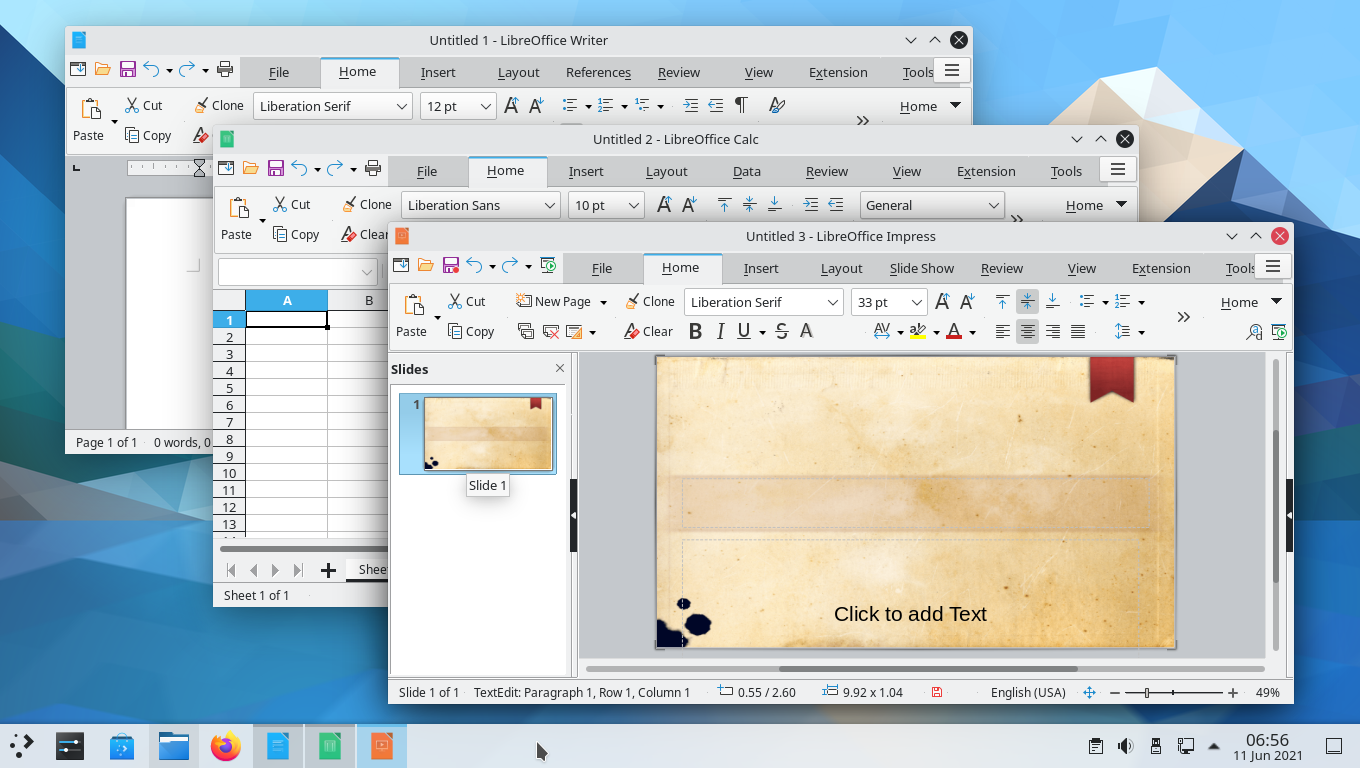Apply Strikethrough in Impress
This screenshot has width=1360, height=768.
click(782, 331)
